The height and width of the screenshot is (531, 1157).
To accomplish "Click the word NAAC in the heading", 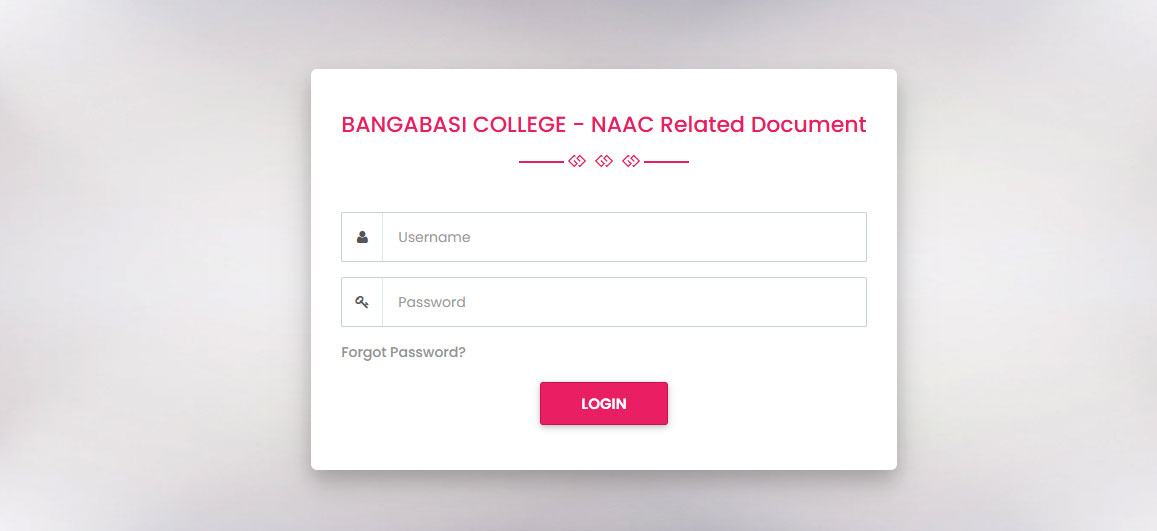I will (x=623, y=125).
